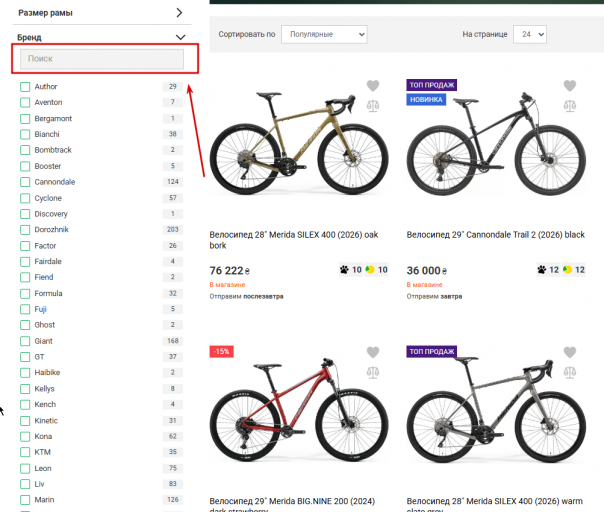The height and width of the screenshot is (512, 604).
Task: Click price 76 222 of Merida SILEX
Action: tap(229, 271)
